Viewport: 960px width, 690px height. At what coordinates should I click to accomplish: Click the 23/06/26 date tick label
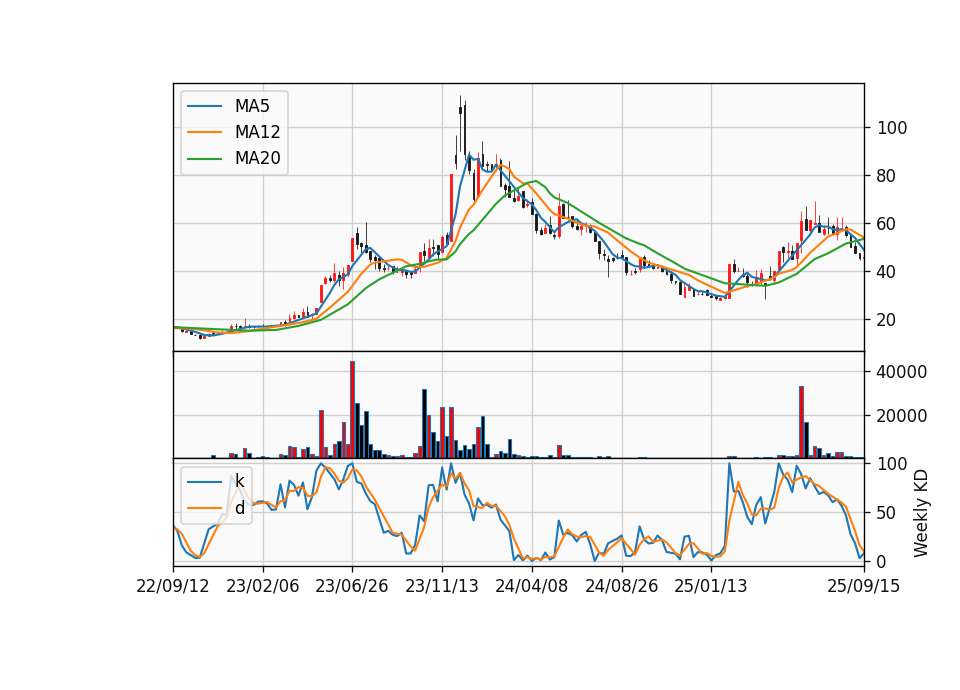(352, 586)
